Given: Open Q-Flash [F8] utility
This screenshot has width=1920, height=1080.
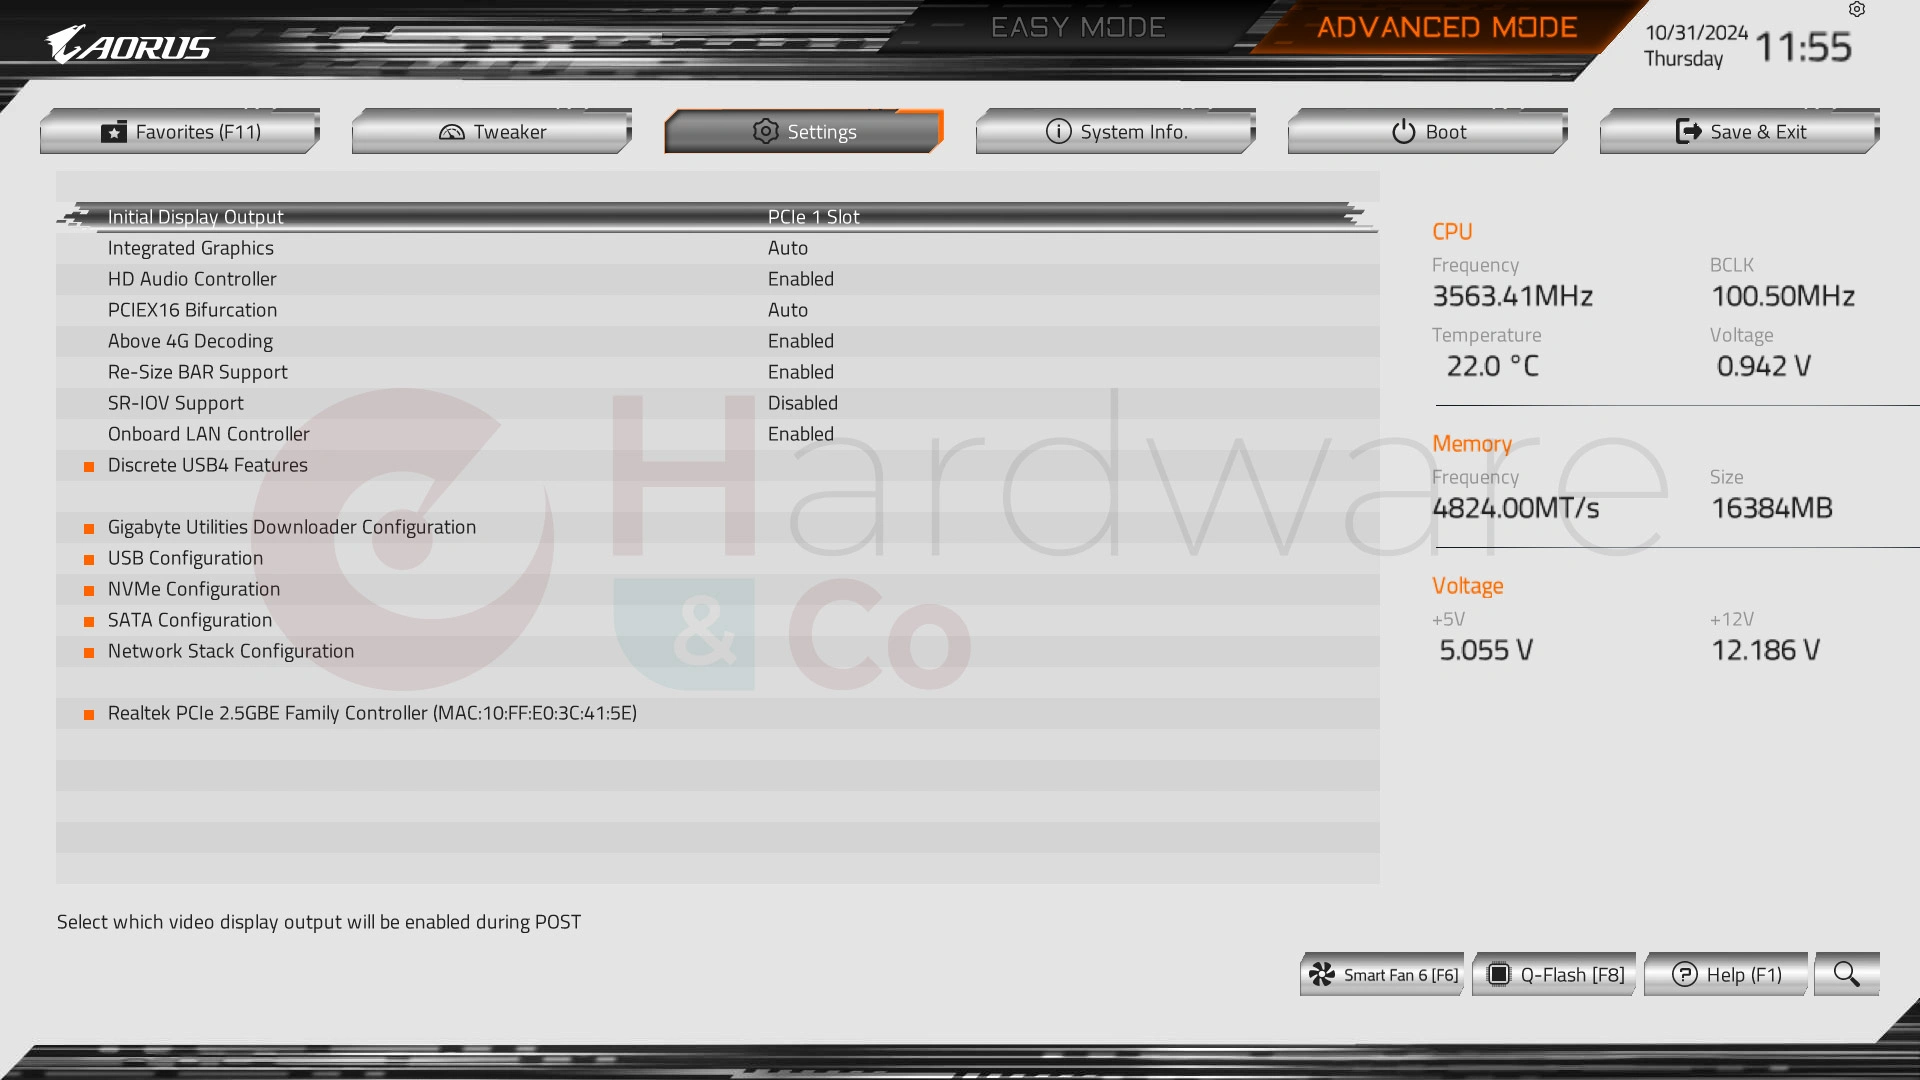Looking at the screenshot, I should pos(1555,973).
